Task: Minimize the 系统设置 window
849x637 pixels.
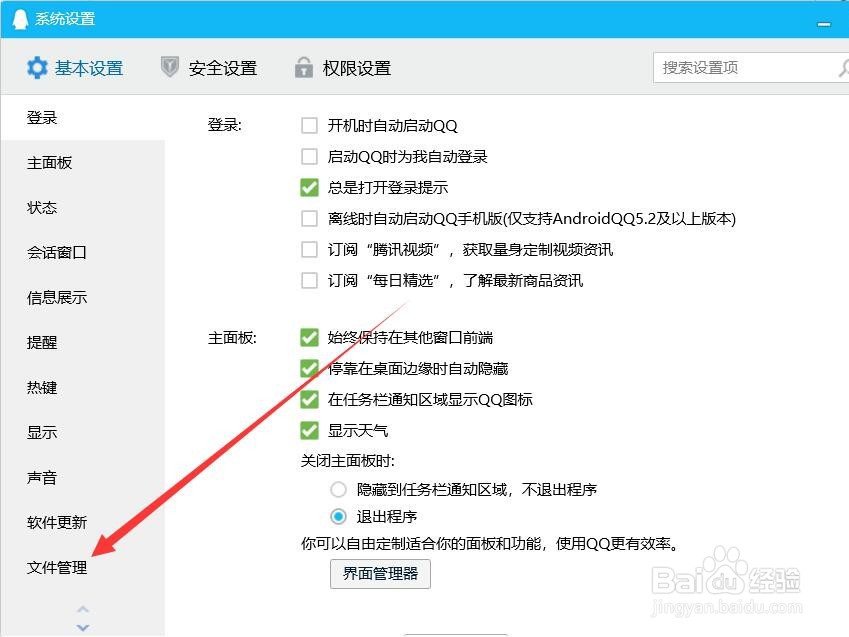Action: pos(824,24)
